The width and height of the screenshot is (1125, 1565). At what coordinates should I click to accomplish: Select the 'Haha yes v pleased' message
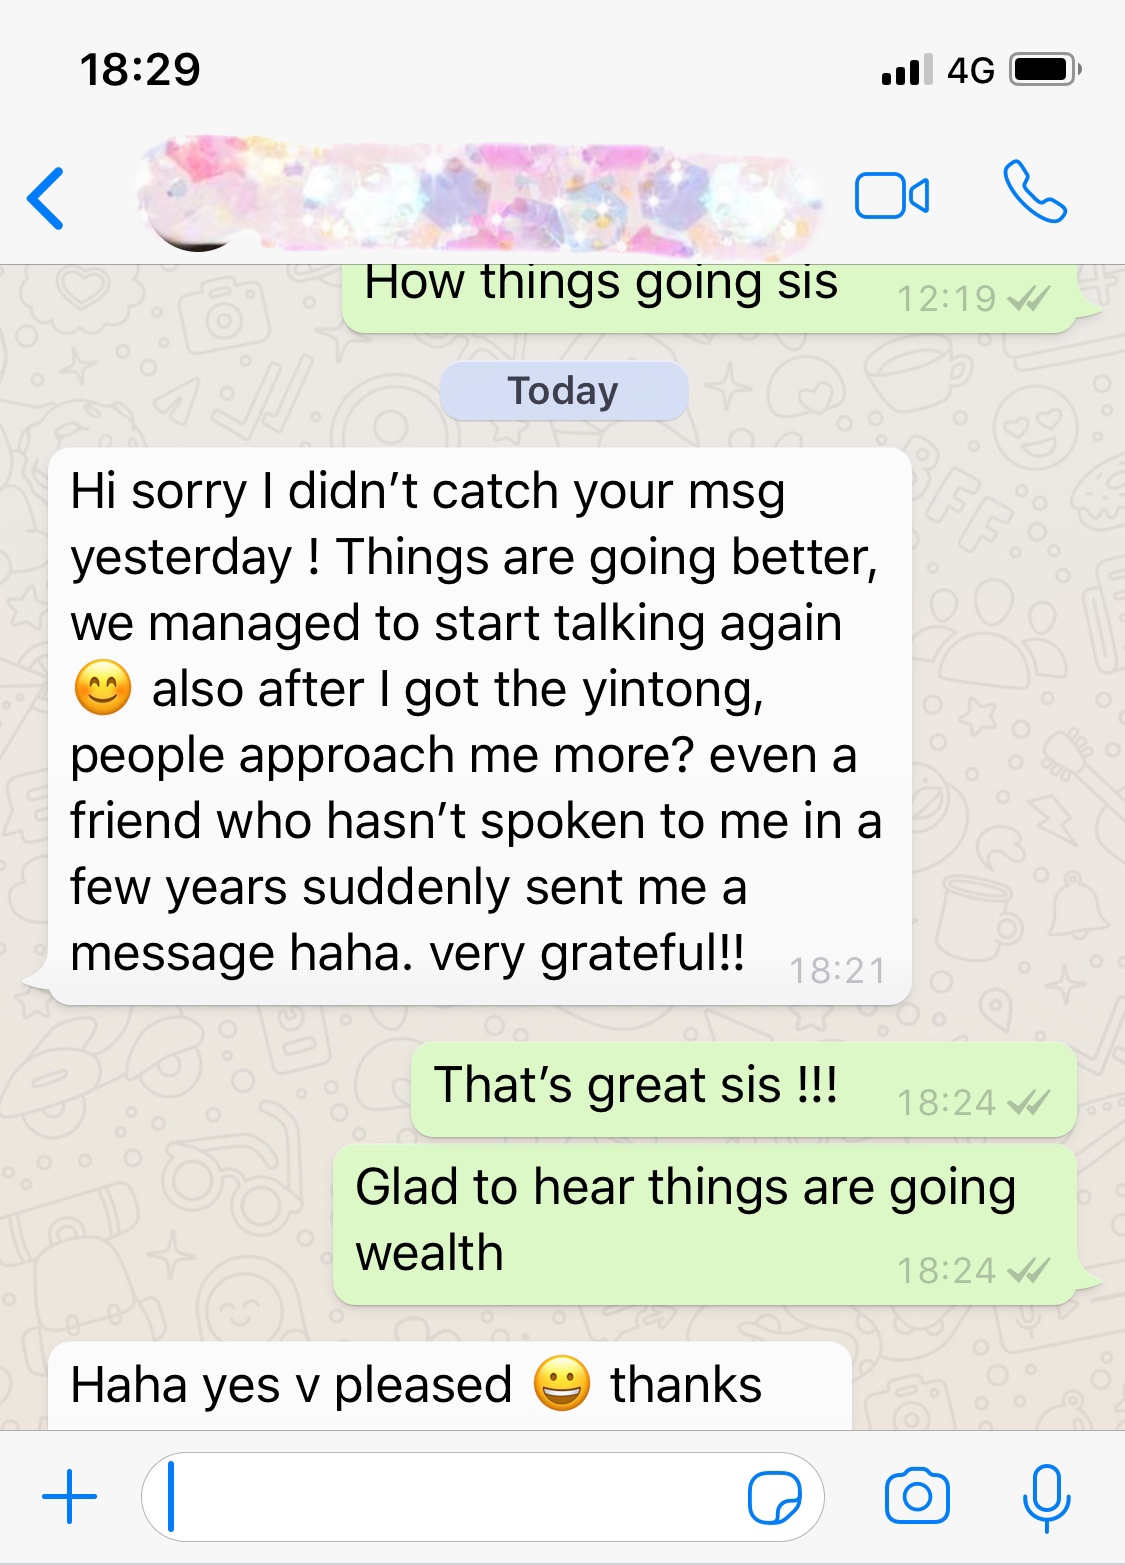(450, 1386)
